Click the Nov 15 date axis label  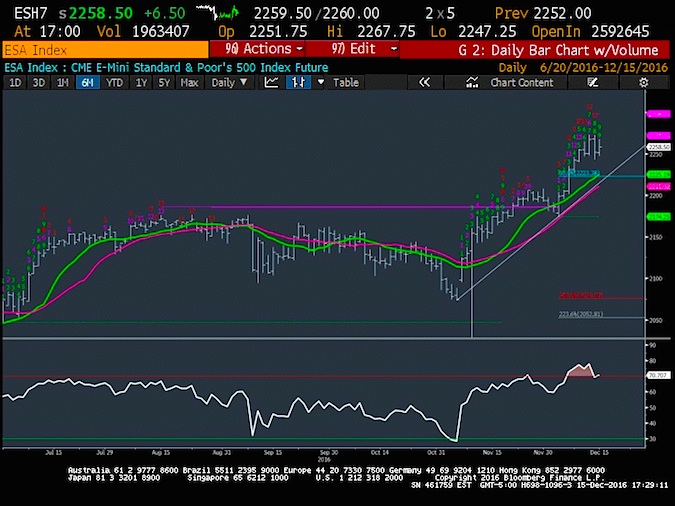tap(492, 453)
